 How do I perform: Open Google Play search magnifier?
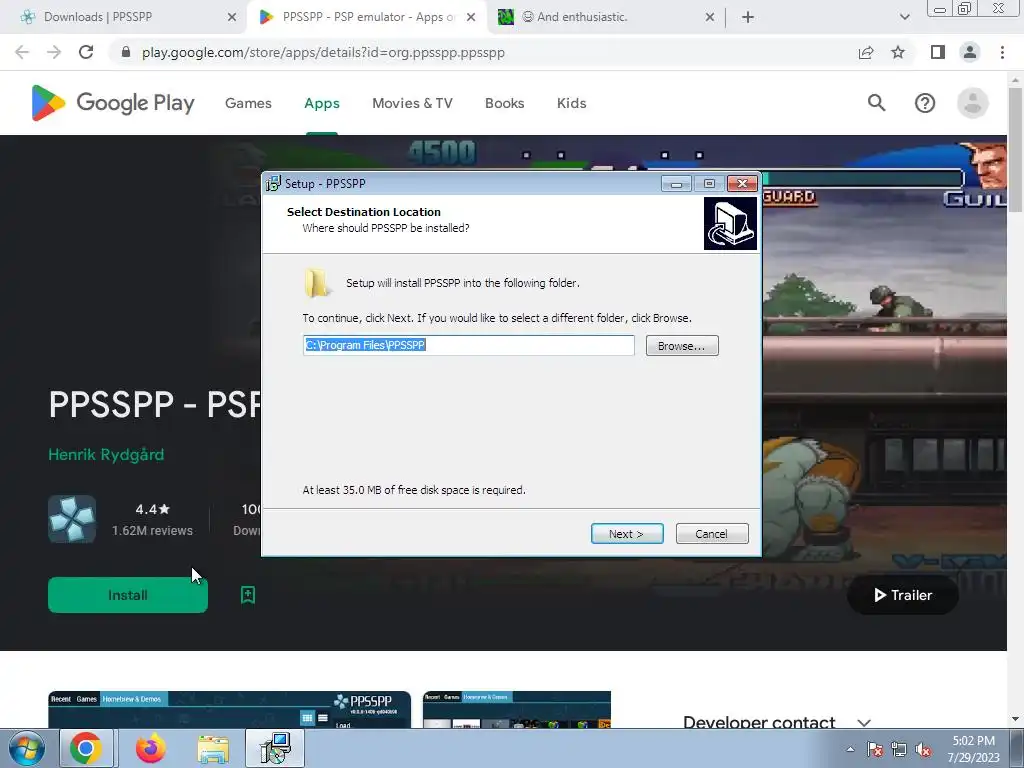point(876,103)
